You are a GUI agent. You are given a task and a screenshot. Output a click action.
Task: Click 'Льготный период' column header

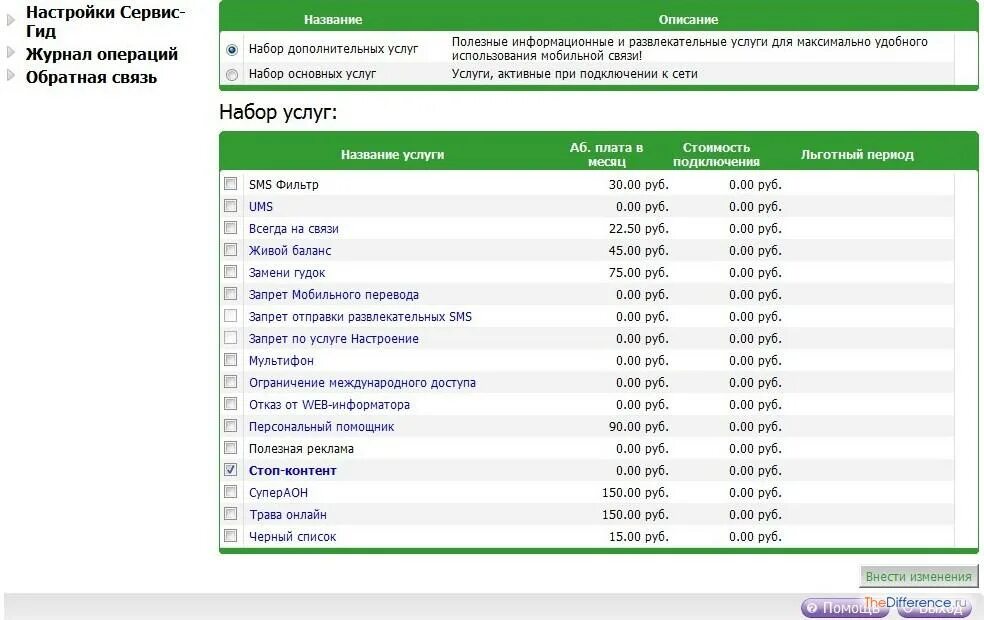857,154
